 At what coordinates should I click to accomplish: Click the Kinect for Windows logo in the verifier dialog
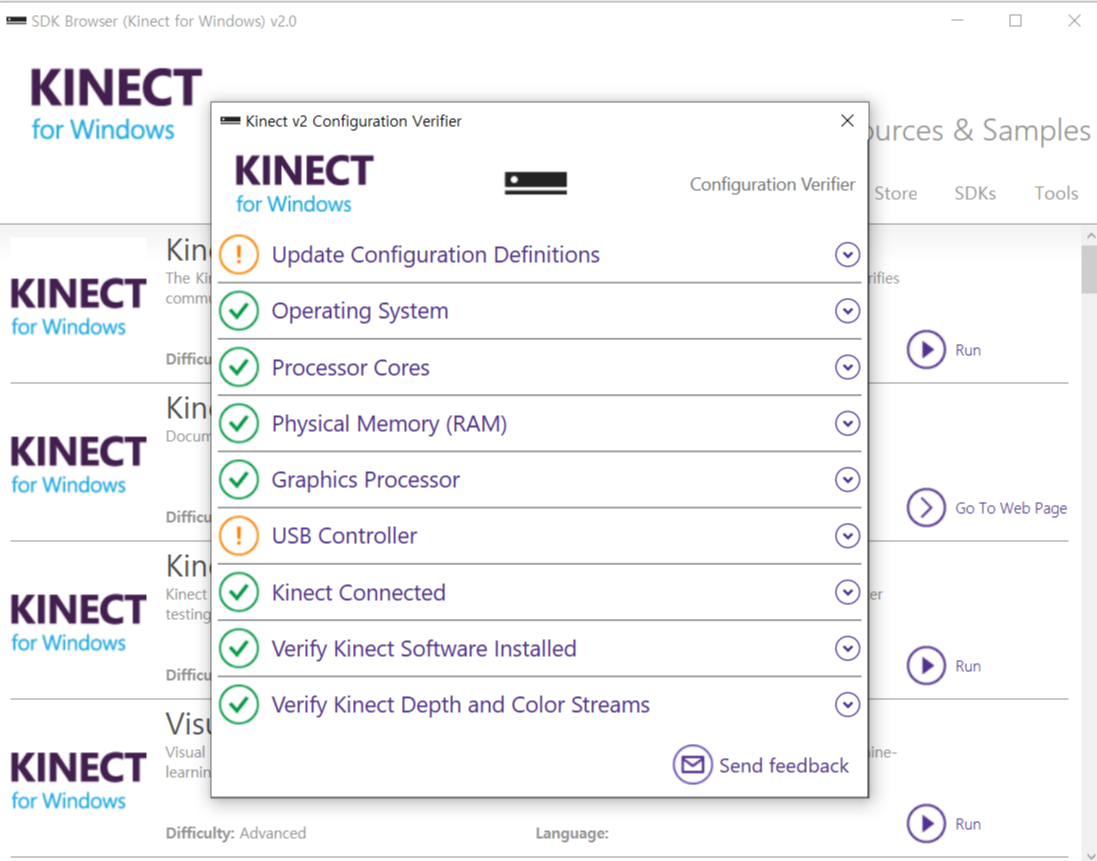304,184
